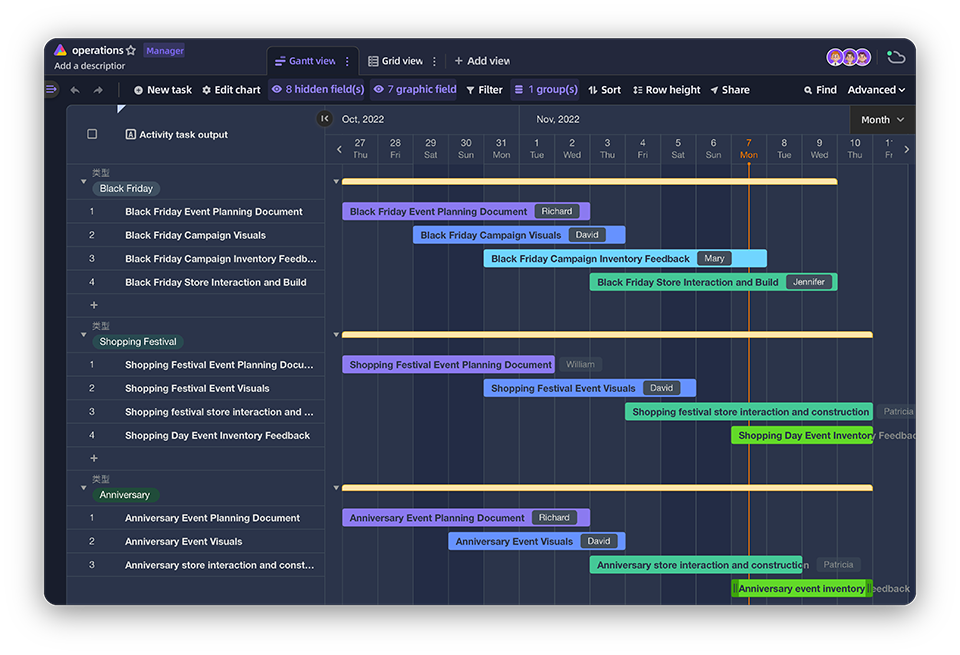Click the undo arrow icon
The image size is (960, 655).
click(75, 90)
